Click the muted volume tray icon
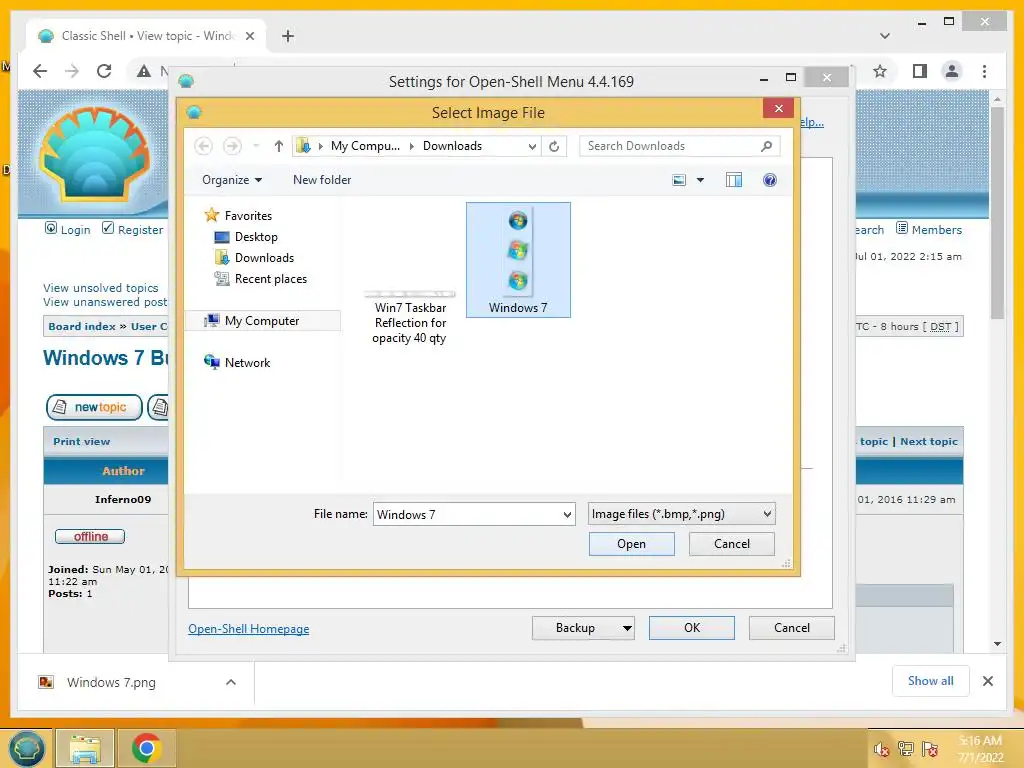Viewport: 1024px width, 768px height. coord(881,749)
